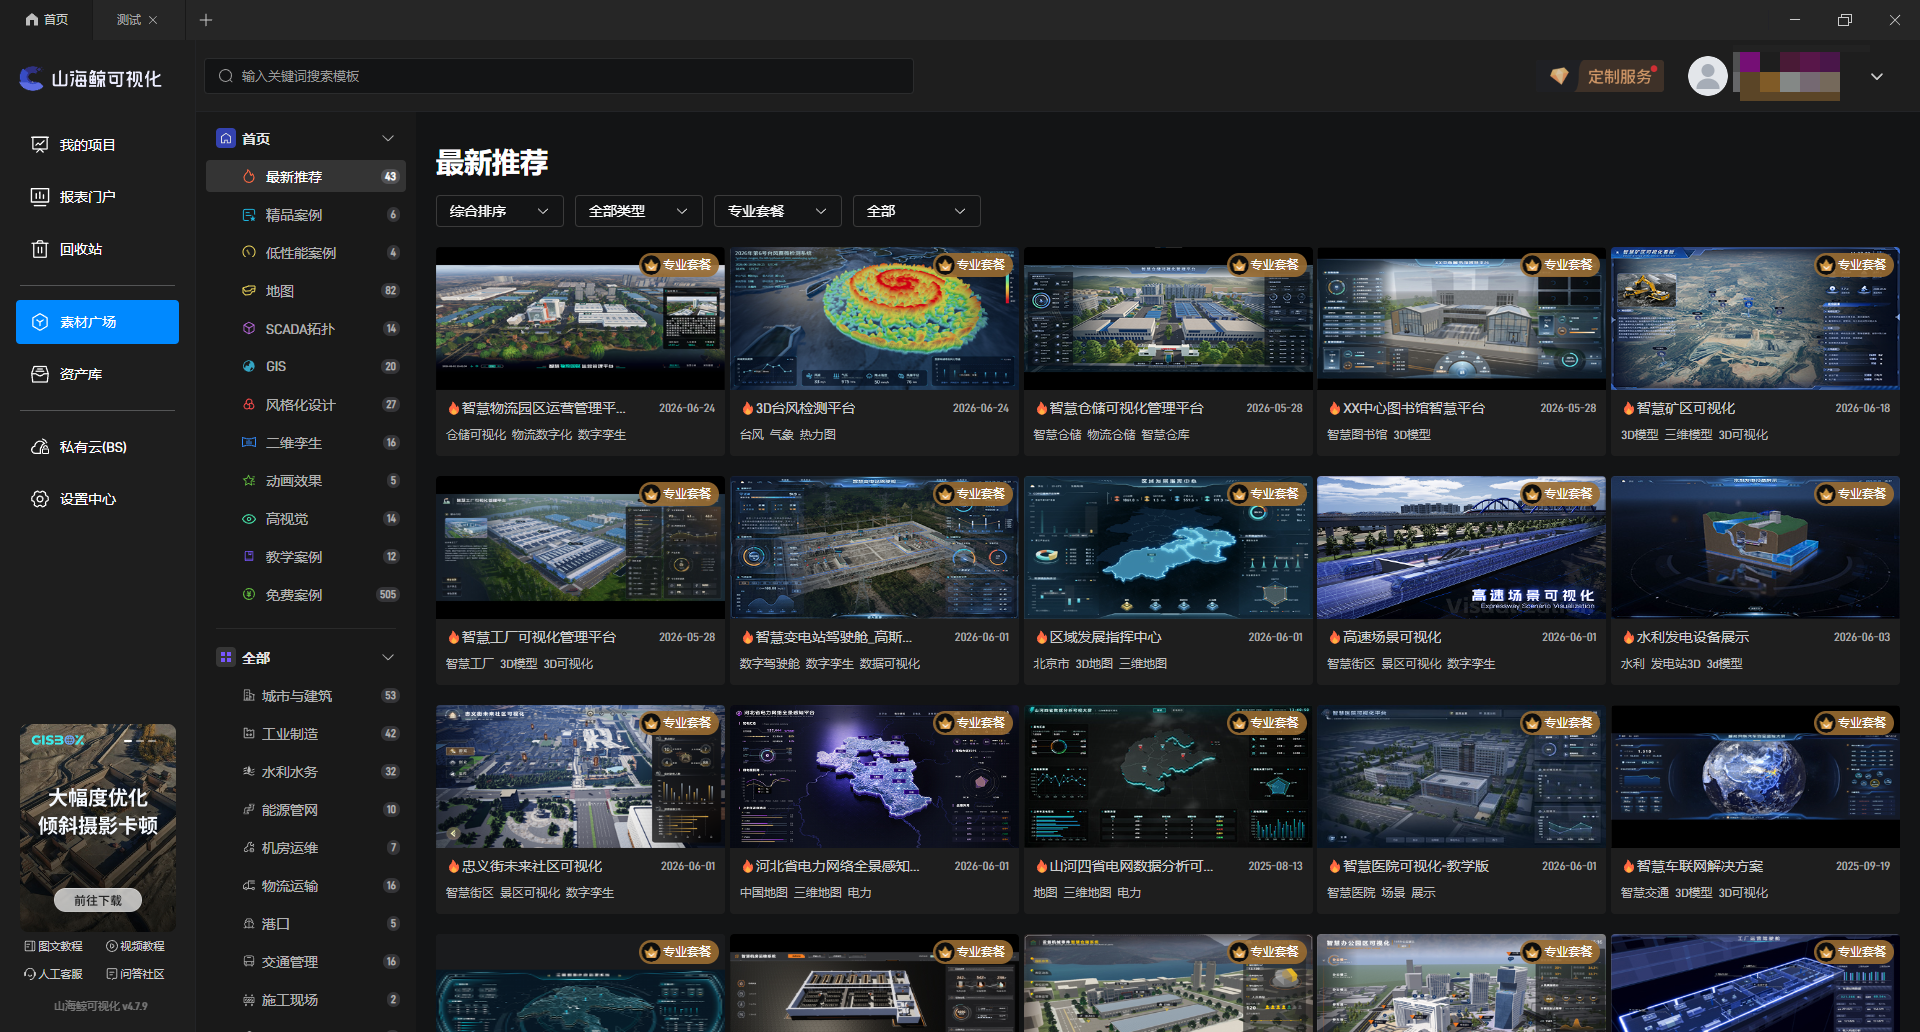
Task: Collapse the 全部 category group
Action: click(388, 658)
